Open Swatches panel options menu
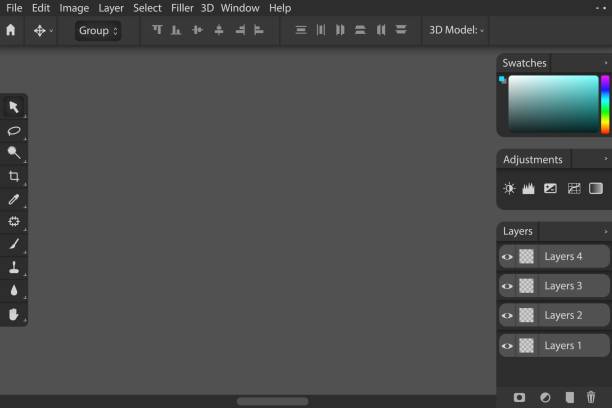Image resolution: width=612 pixels, height=408 pixels. 606,62
